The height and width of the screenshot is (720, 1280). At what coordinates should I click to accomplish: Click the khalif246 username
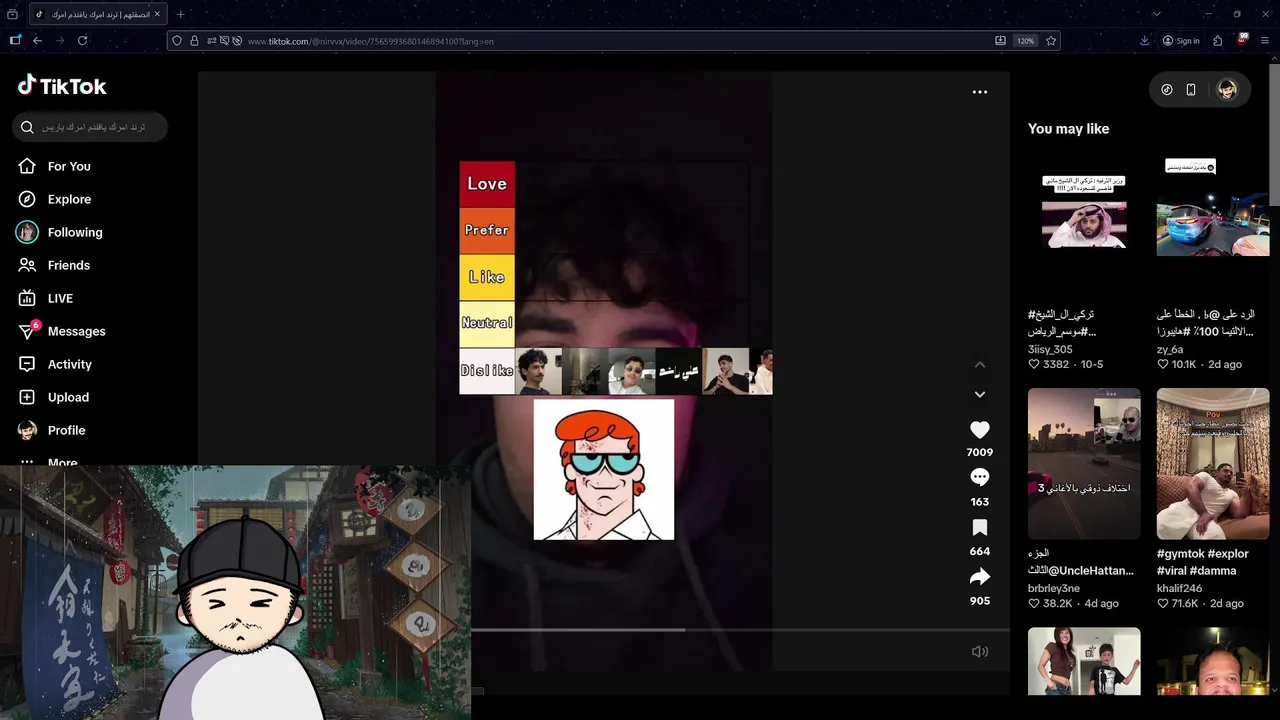(1179, 588)
